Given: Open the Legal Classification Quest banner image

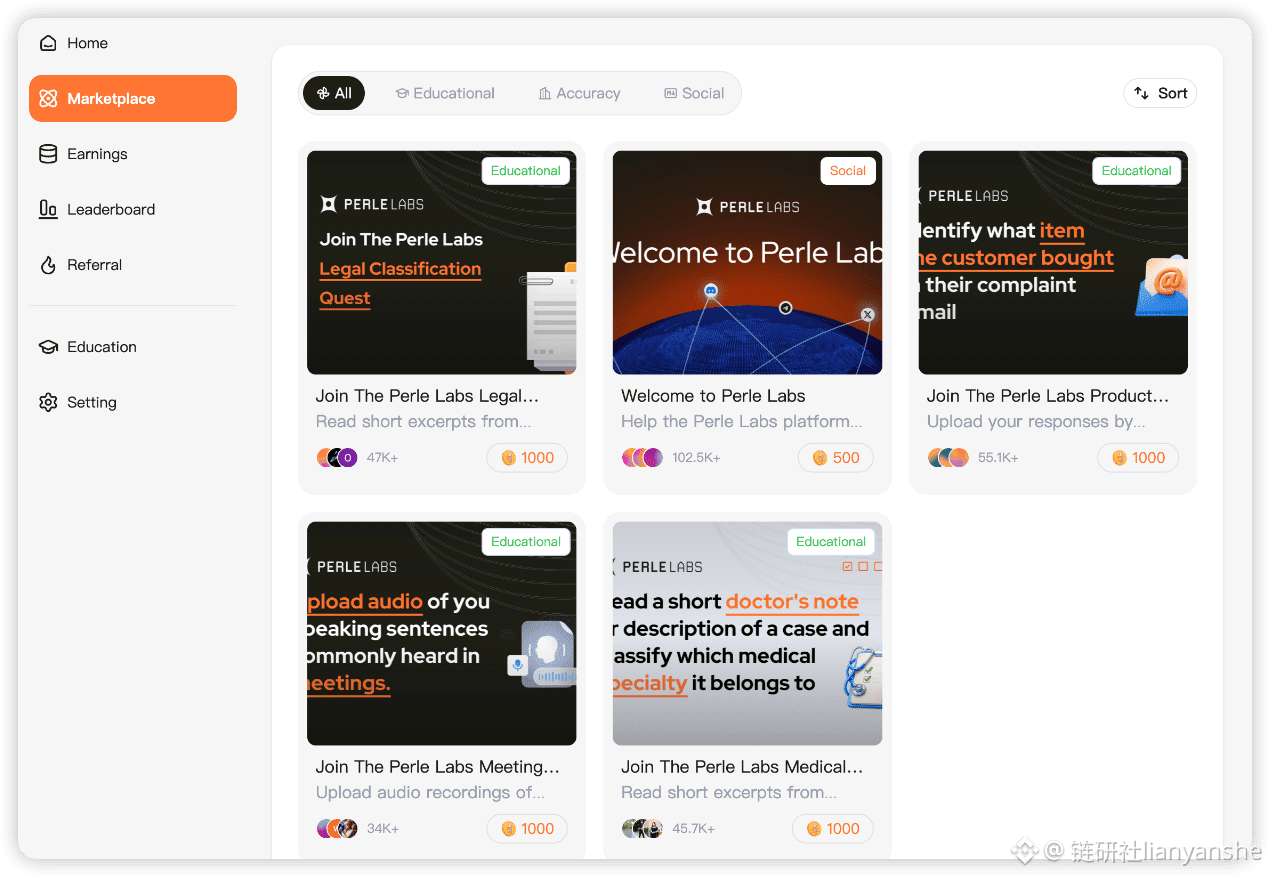Looking at the screenshot, I should pos(442,263).
